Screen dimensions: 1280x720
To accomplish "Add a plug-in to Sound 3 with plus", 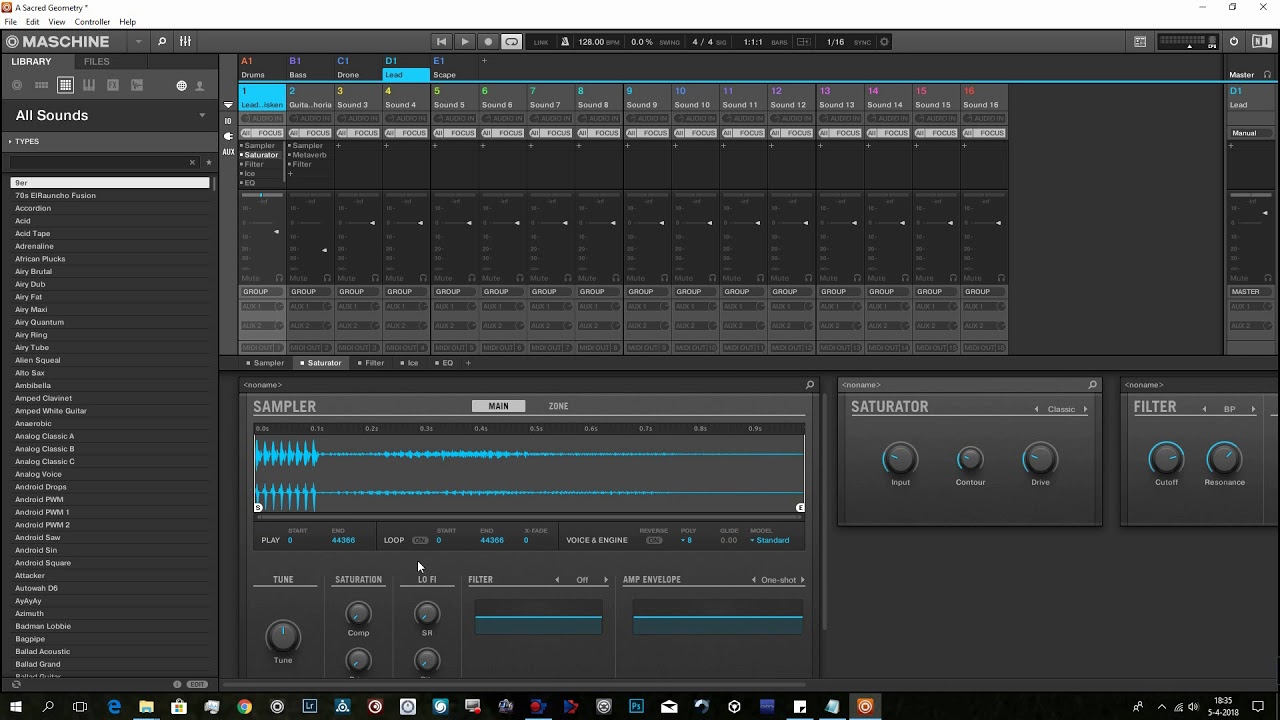I will [x=338, y=146].
